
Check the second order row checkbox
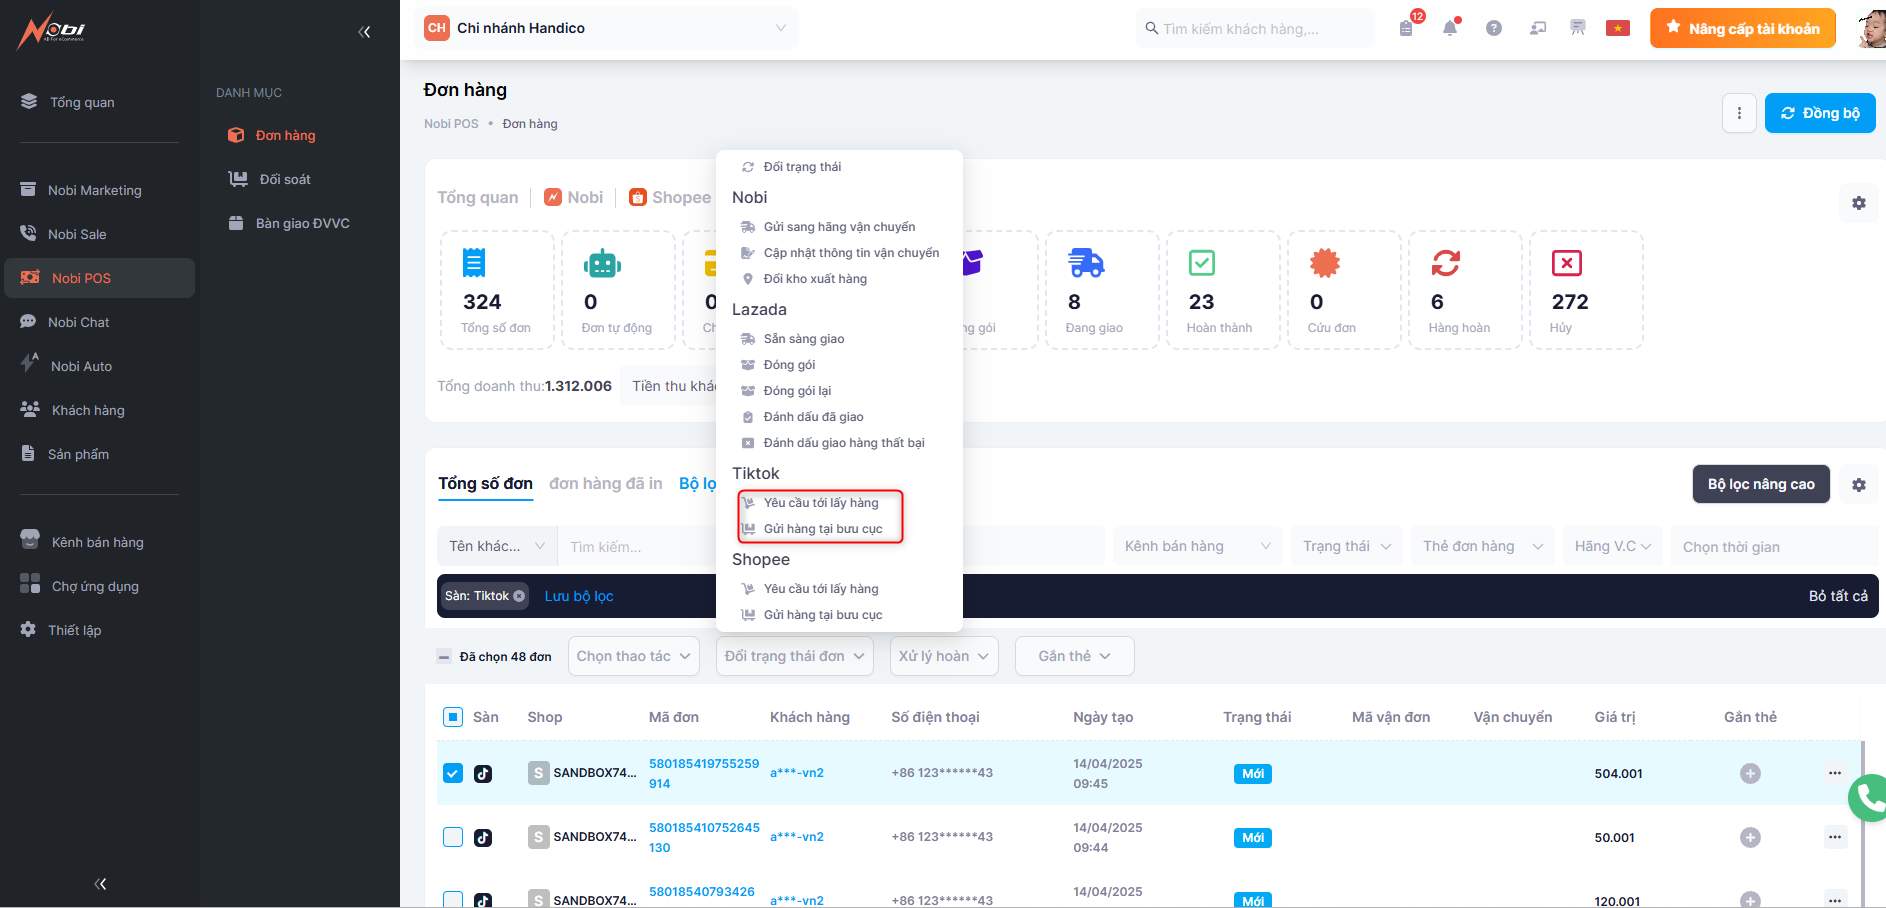click(x=453, y=837)
